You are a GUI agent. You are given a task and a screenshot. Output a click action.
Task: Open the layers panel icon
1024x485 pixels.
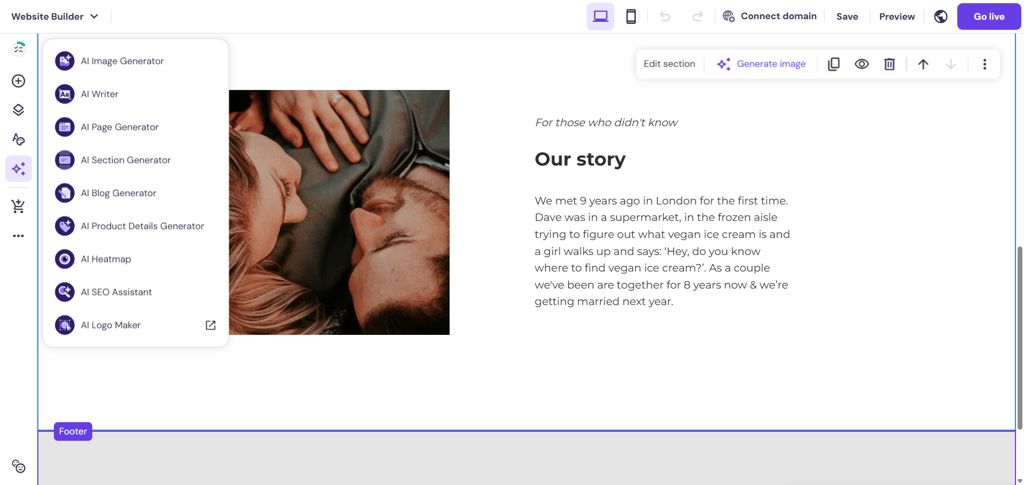[18, 110]
